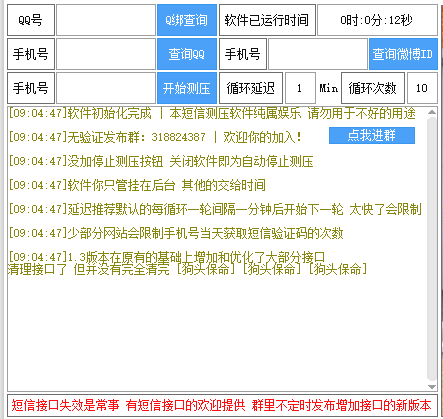This screenshot has height=419, width=443.
Task: Click the 软件已运行时间 label
Action: (267, 20)
